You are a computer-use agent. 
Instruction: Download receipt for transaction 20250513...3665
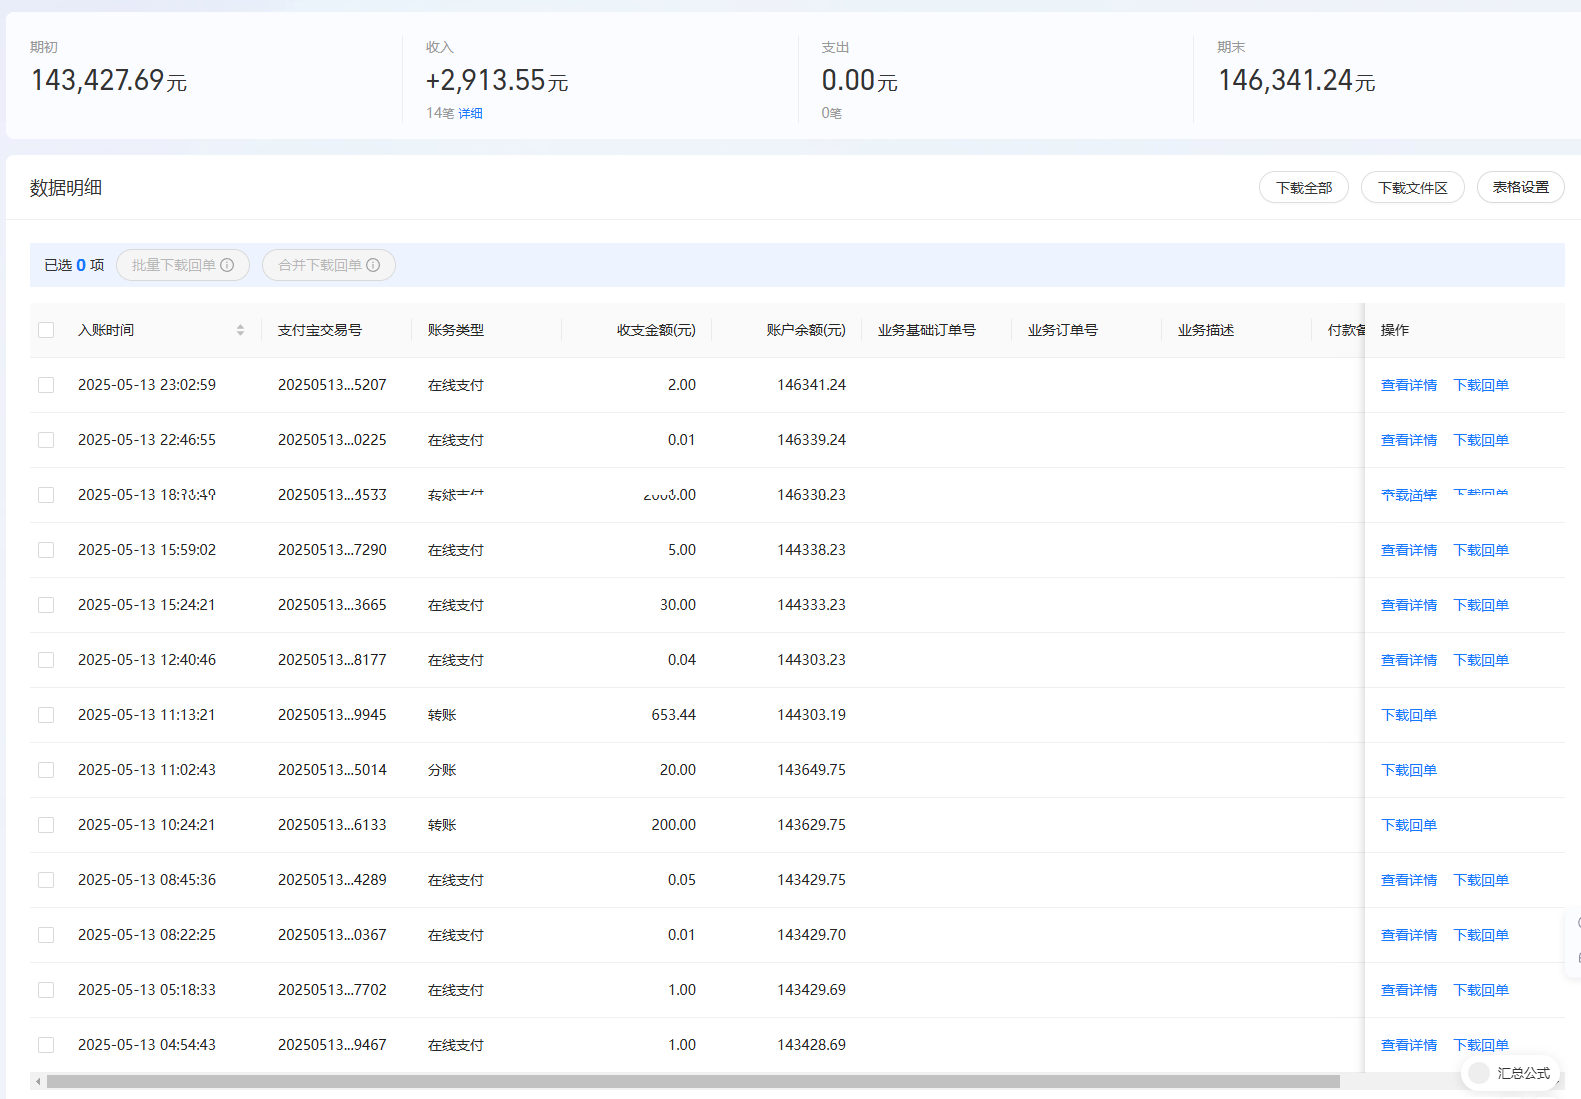point(1481,605)
